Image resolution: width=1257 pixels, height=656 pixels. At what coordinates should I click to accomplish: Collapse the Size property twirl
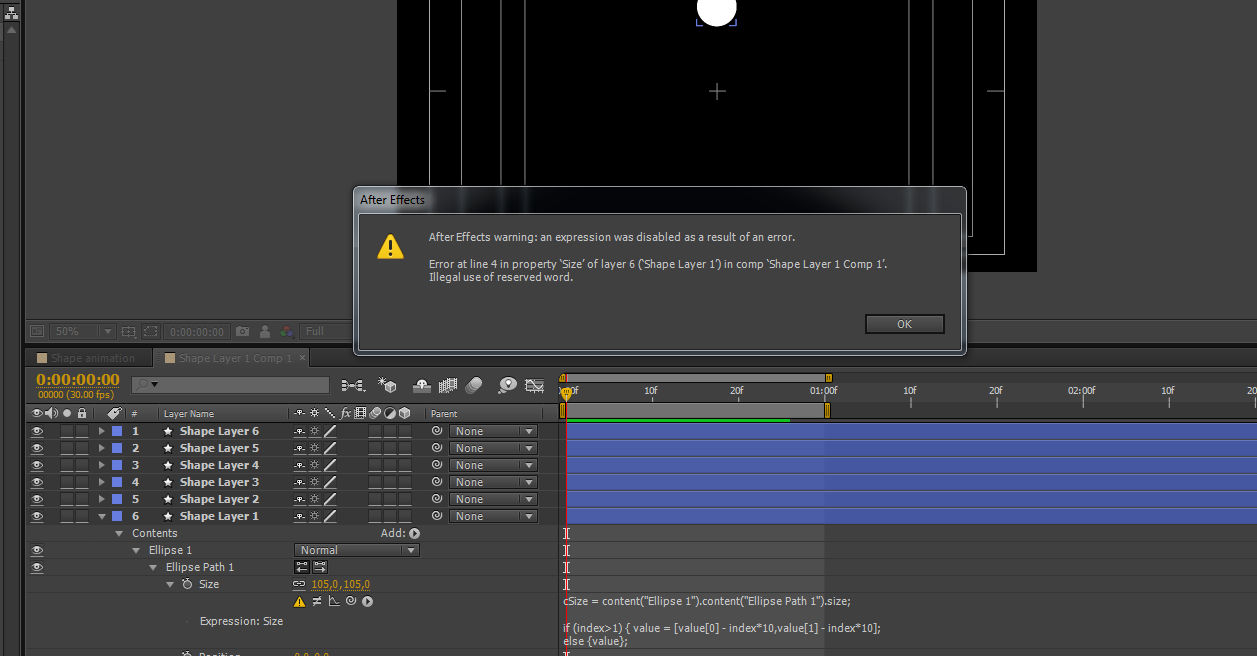pyautogui.click(x=170, y=585)
